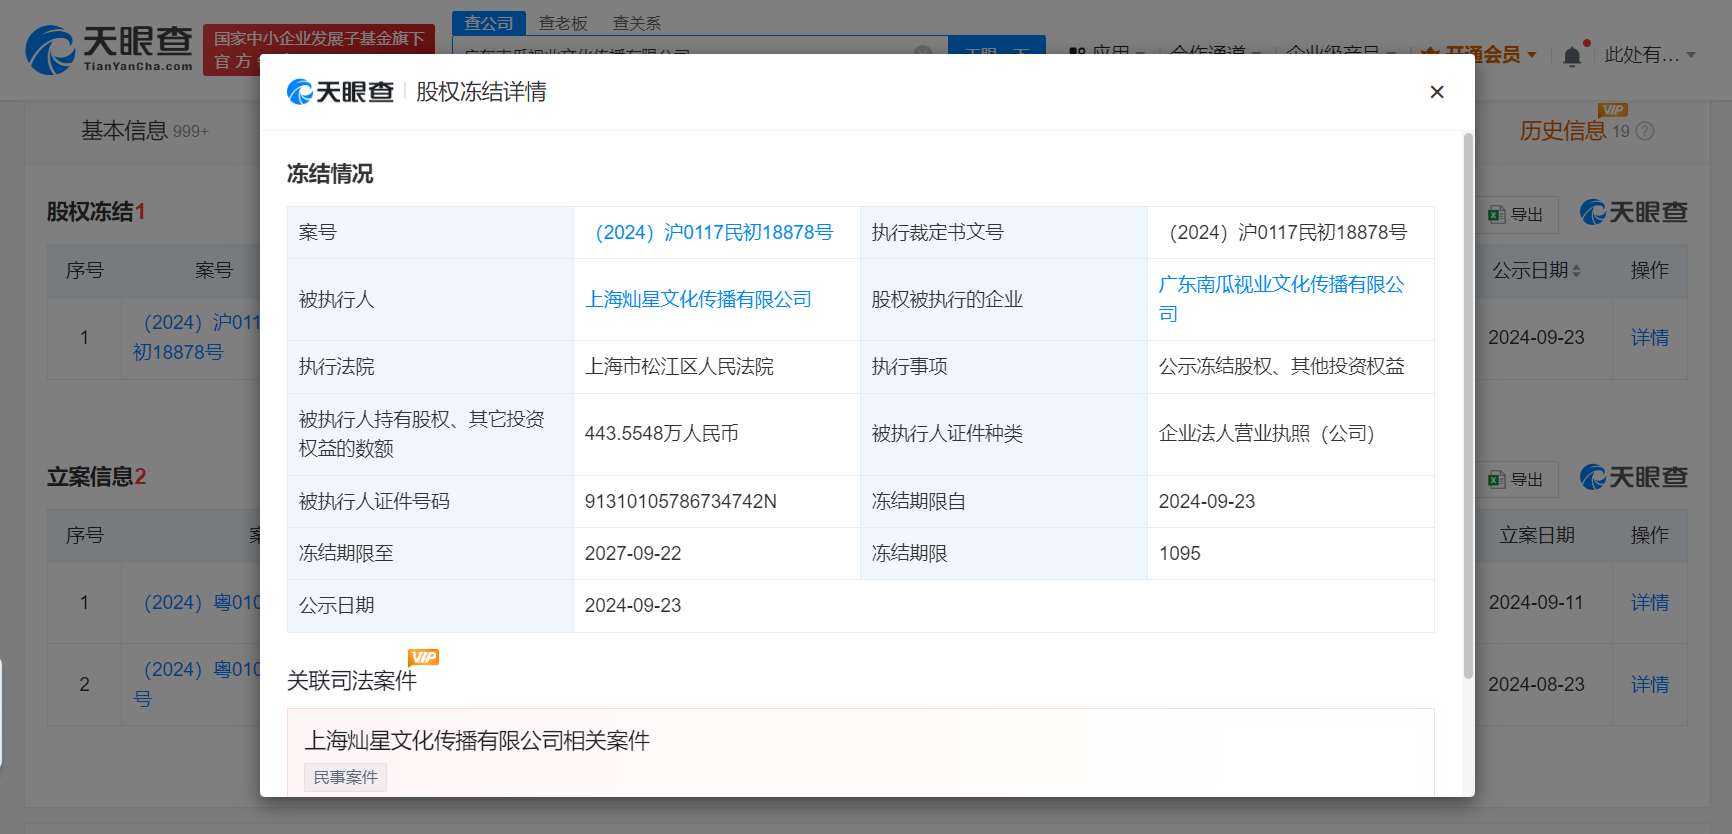Switch to the 查公司 search tab
Image resolution: width=1732 pixels, height=834 pixels.
click(489, 23)
